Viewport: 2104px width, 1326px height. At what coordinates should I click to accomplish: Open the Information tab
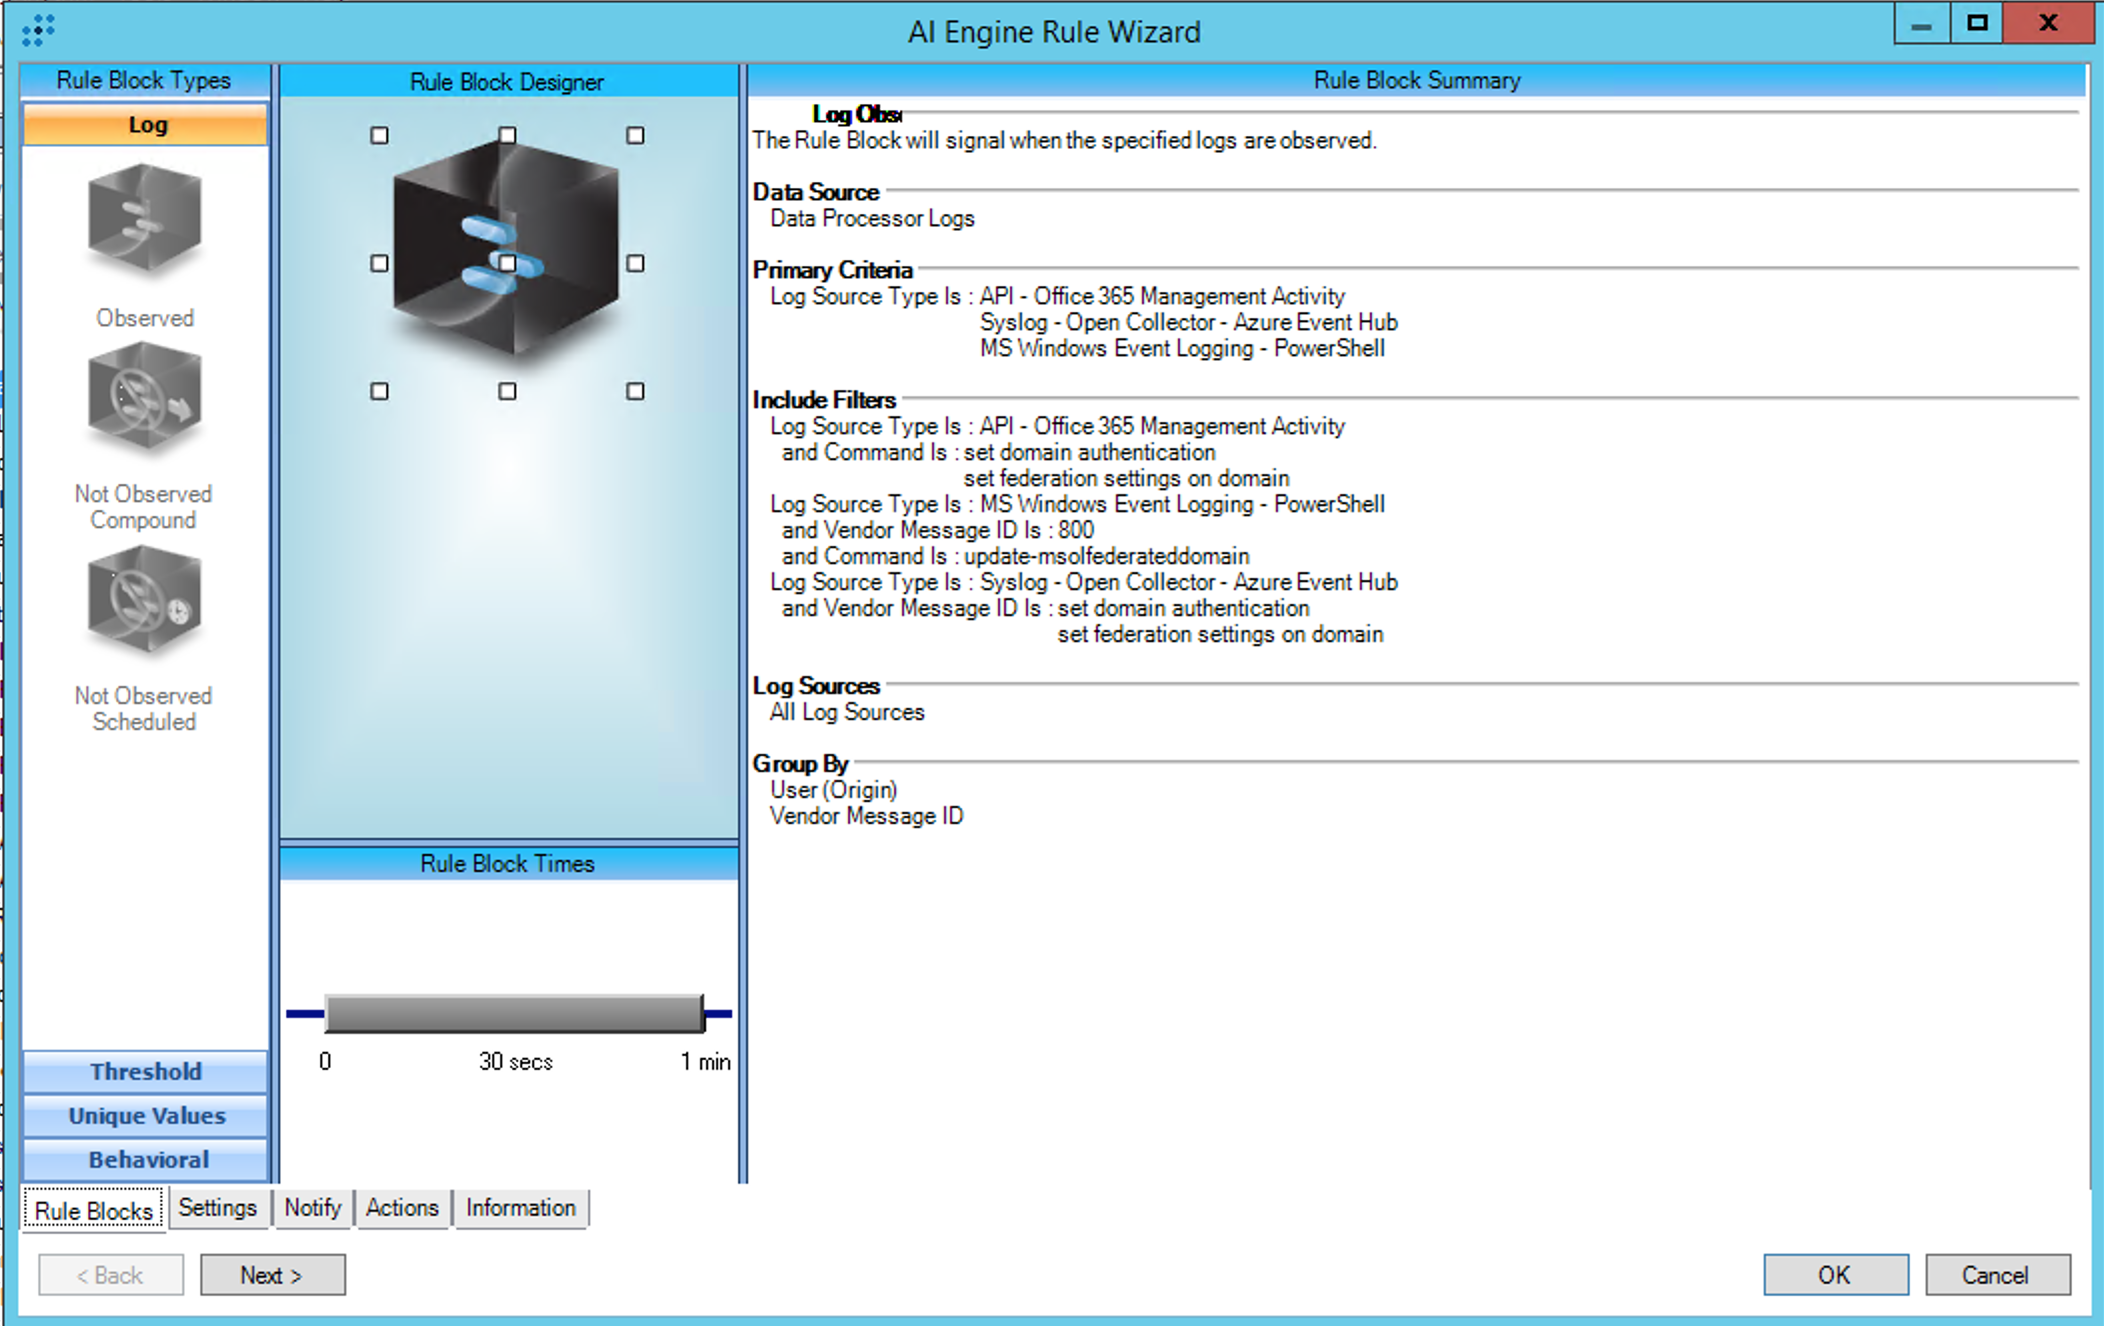520,1207
